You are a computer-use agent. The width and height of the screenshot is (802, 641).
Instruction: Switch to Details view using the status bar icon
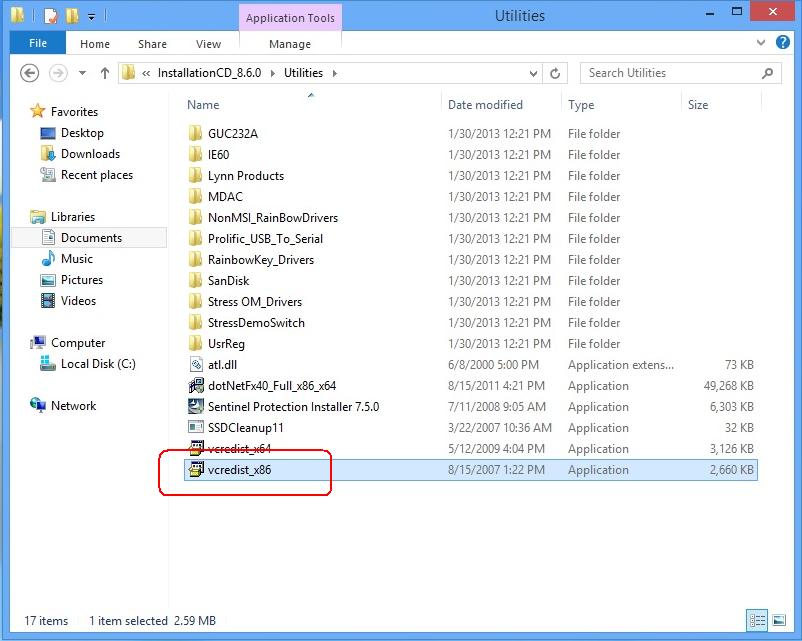[758, 621]
